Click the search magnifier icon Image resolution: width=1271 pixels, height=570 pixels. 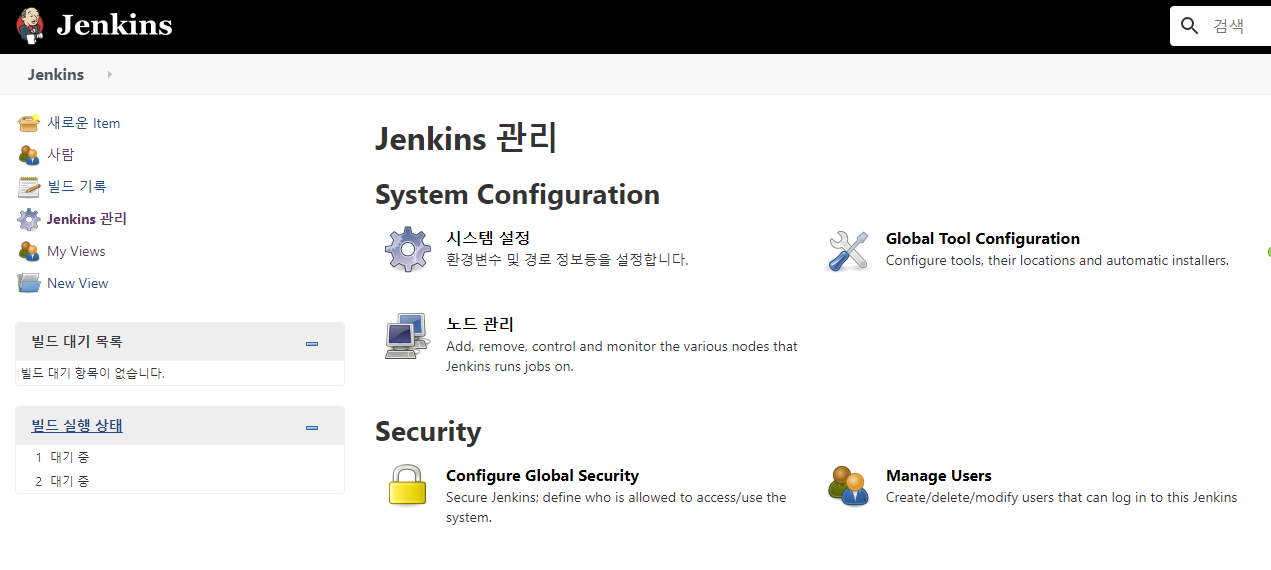click(x=1189, y=26)
